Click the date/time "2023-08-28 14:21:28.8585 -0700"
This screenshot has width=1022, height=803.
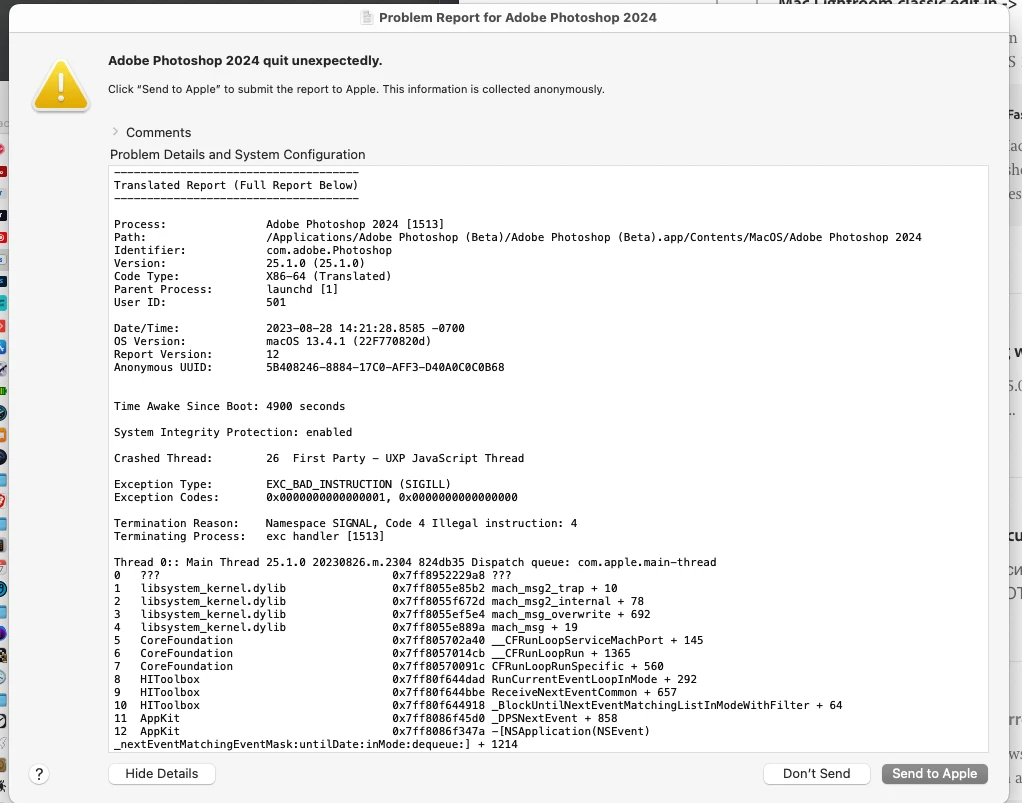coord(365,328)
